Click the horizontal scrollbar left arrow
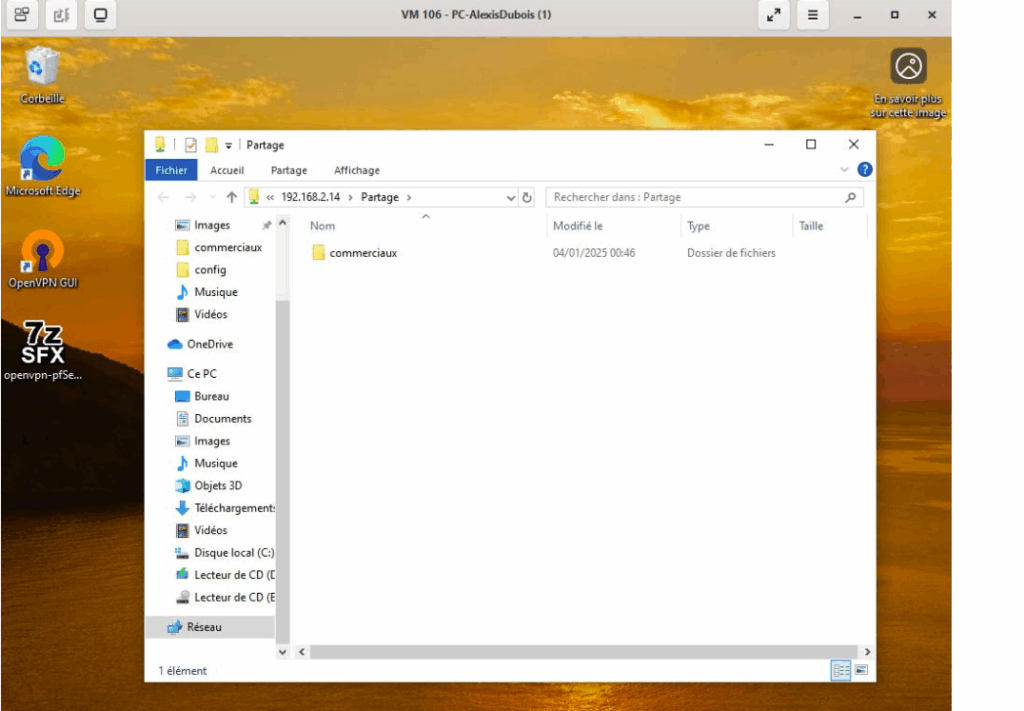1024x711 pixels. click(x=302, y=652)
